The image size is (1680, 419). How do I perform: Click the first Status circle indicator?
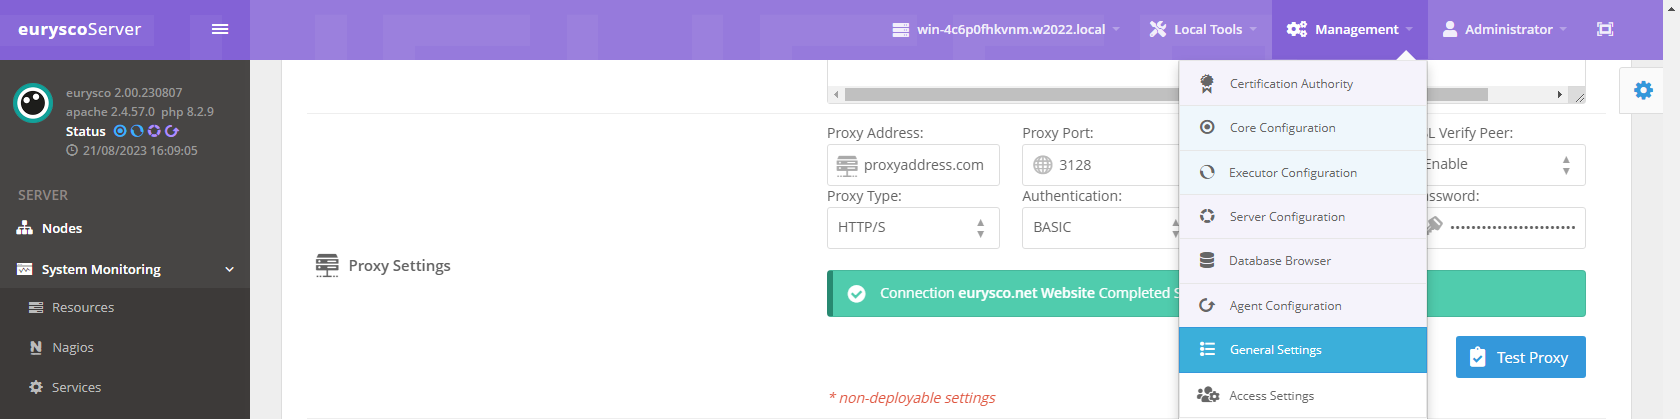(120, 131)
